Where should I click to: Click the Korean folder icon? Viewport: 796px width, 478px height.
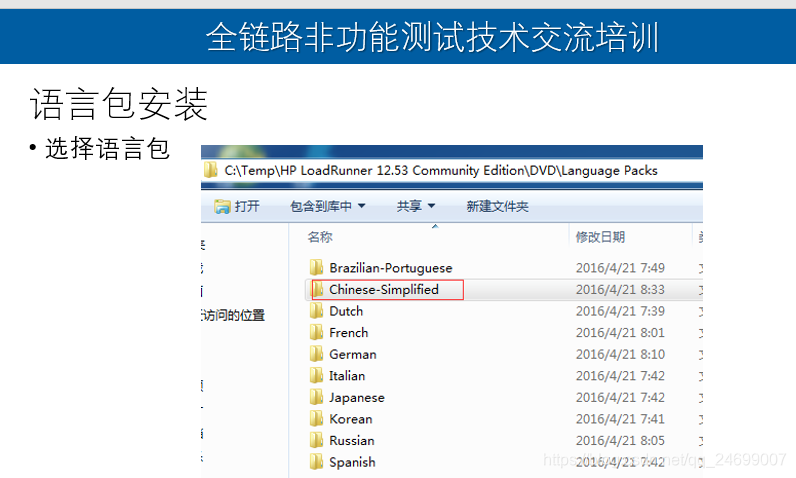316,419
